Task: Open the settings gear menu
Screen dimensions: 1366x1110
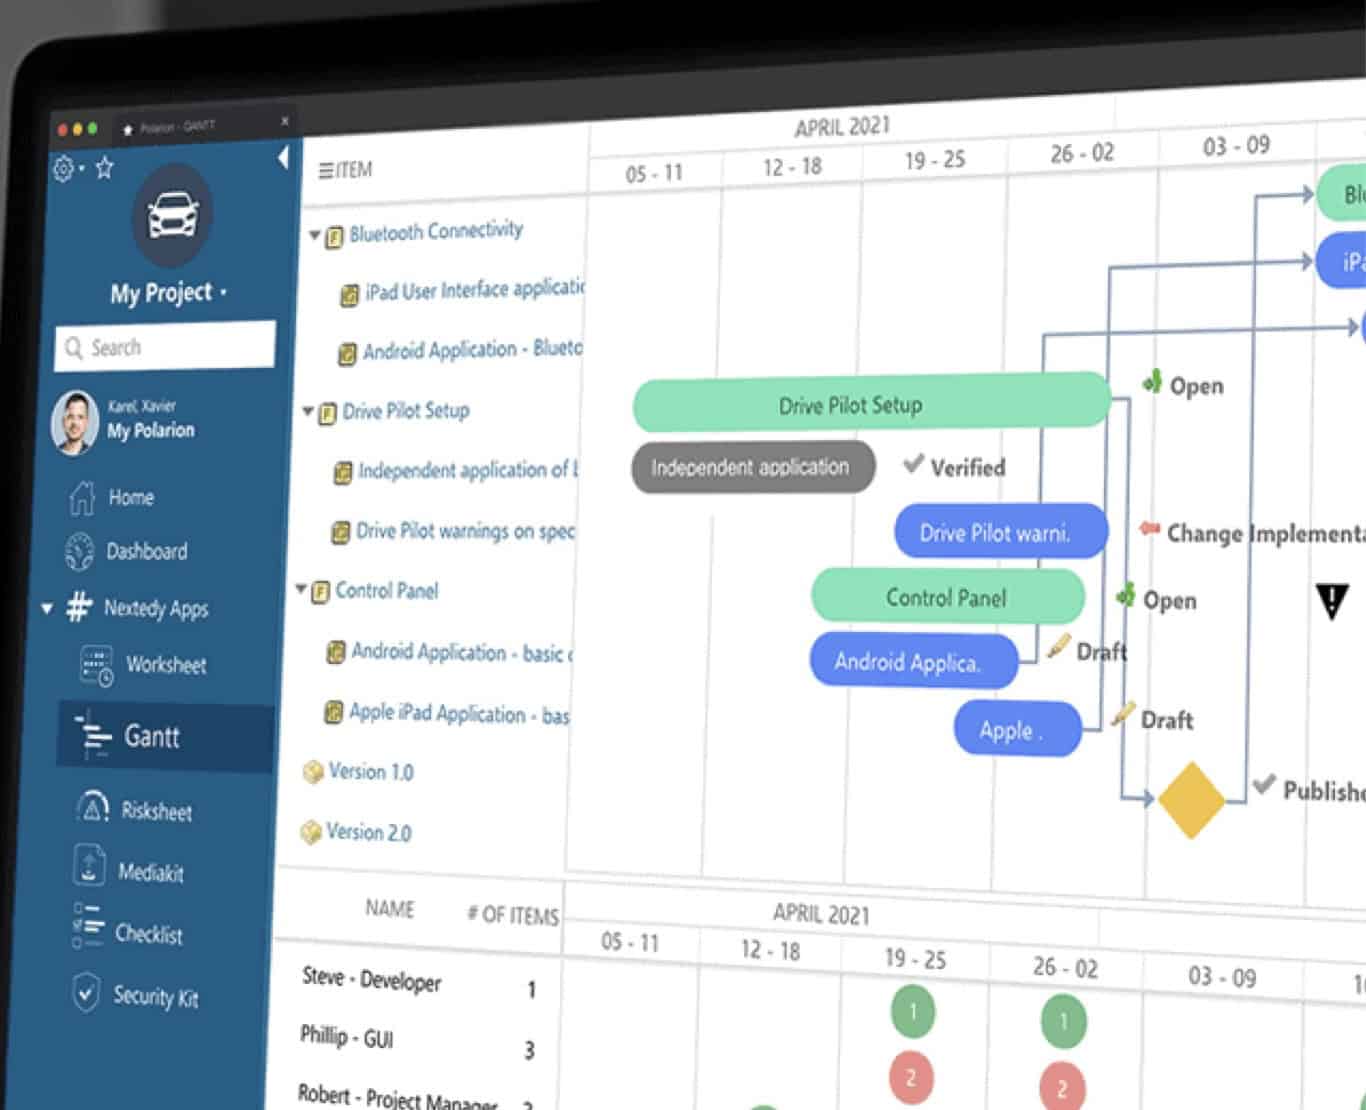Action: [62, 168]
